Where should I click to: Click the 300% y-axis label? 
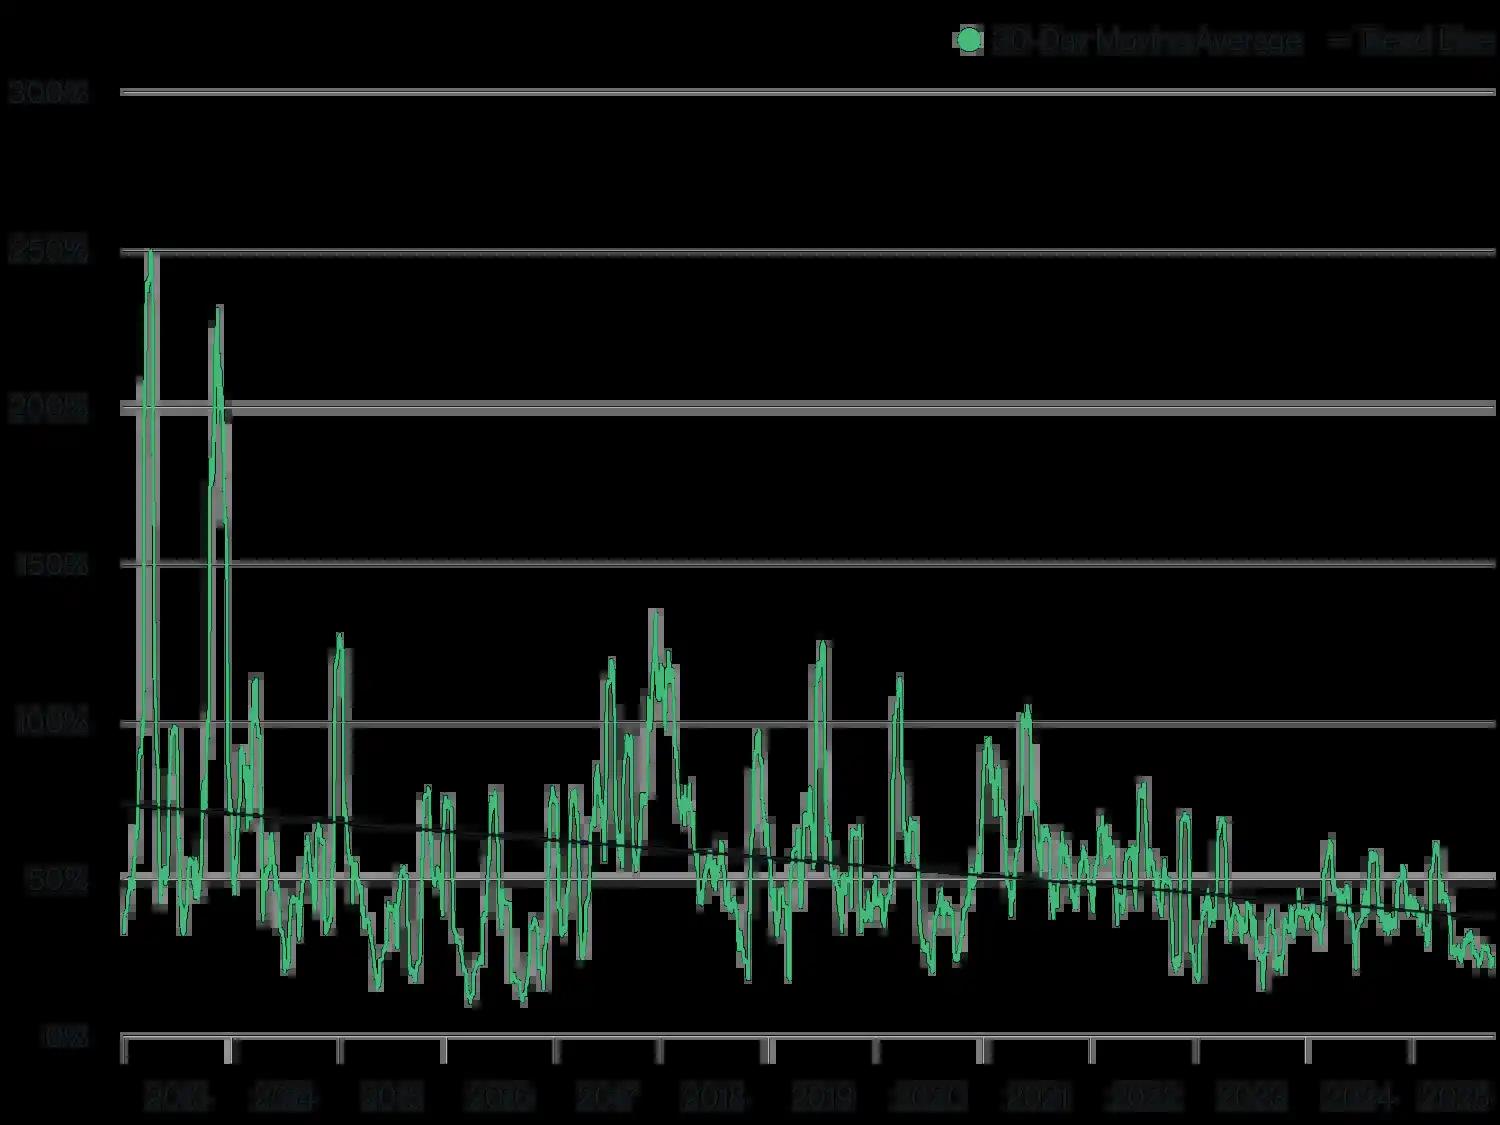click(x=49, y=93)
